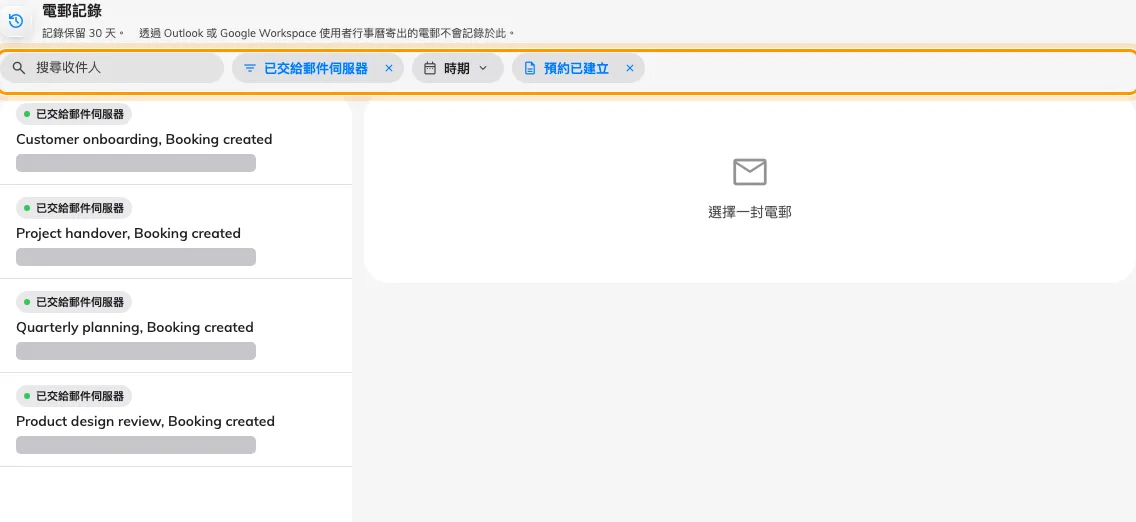Click the 記錄保留 30 天 notice text
The width and height of the screenshot is (1136, 522).
pos(84,33)
